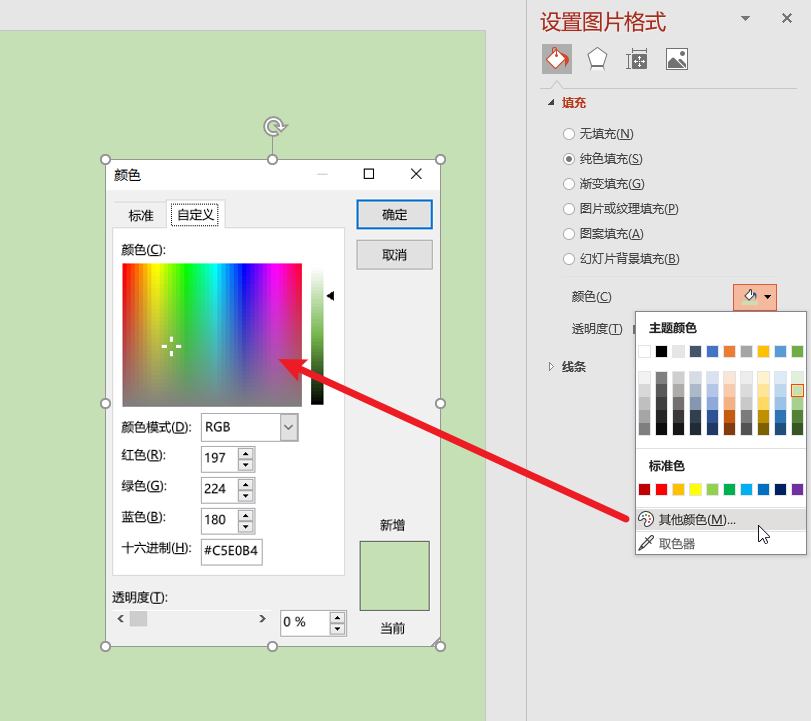Pick the dark blue standard color
Viewport: 811px width, 721px height.
[x=780, y=489]
